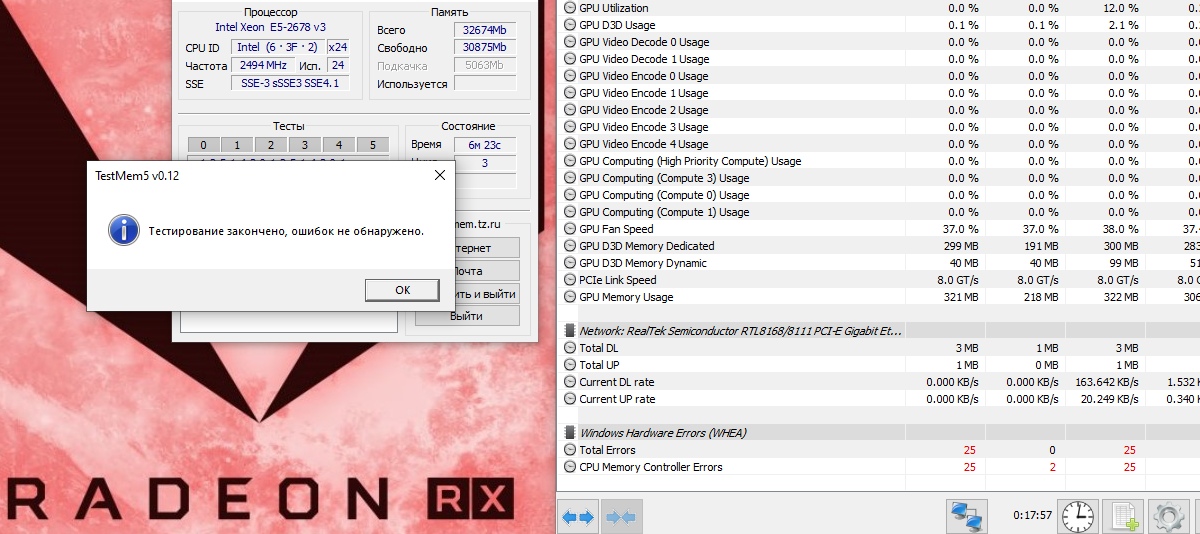
Task: Select the GPU Video Encode 1 Usage row
Action: tap(878, 93)
